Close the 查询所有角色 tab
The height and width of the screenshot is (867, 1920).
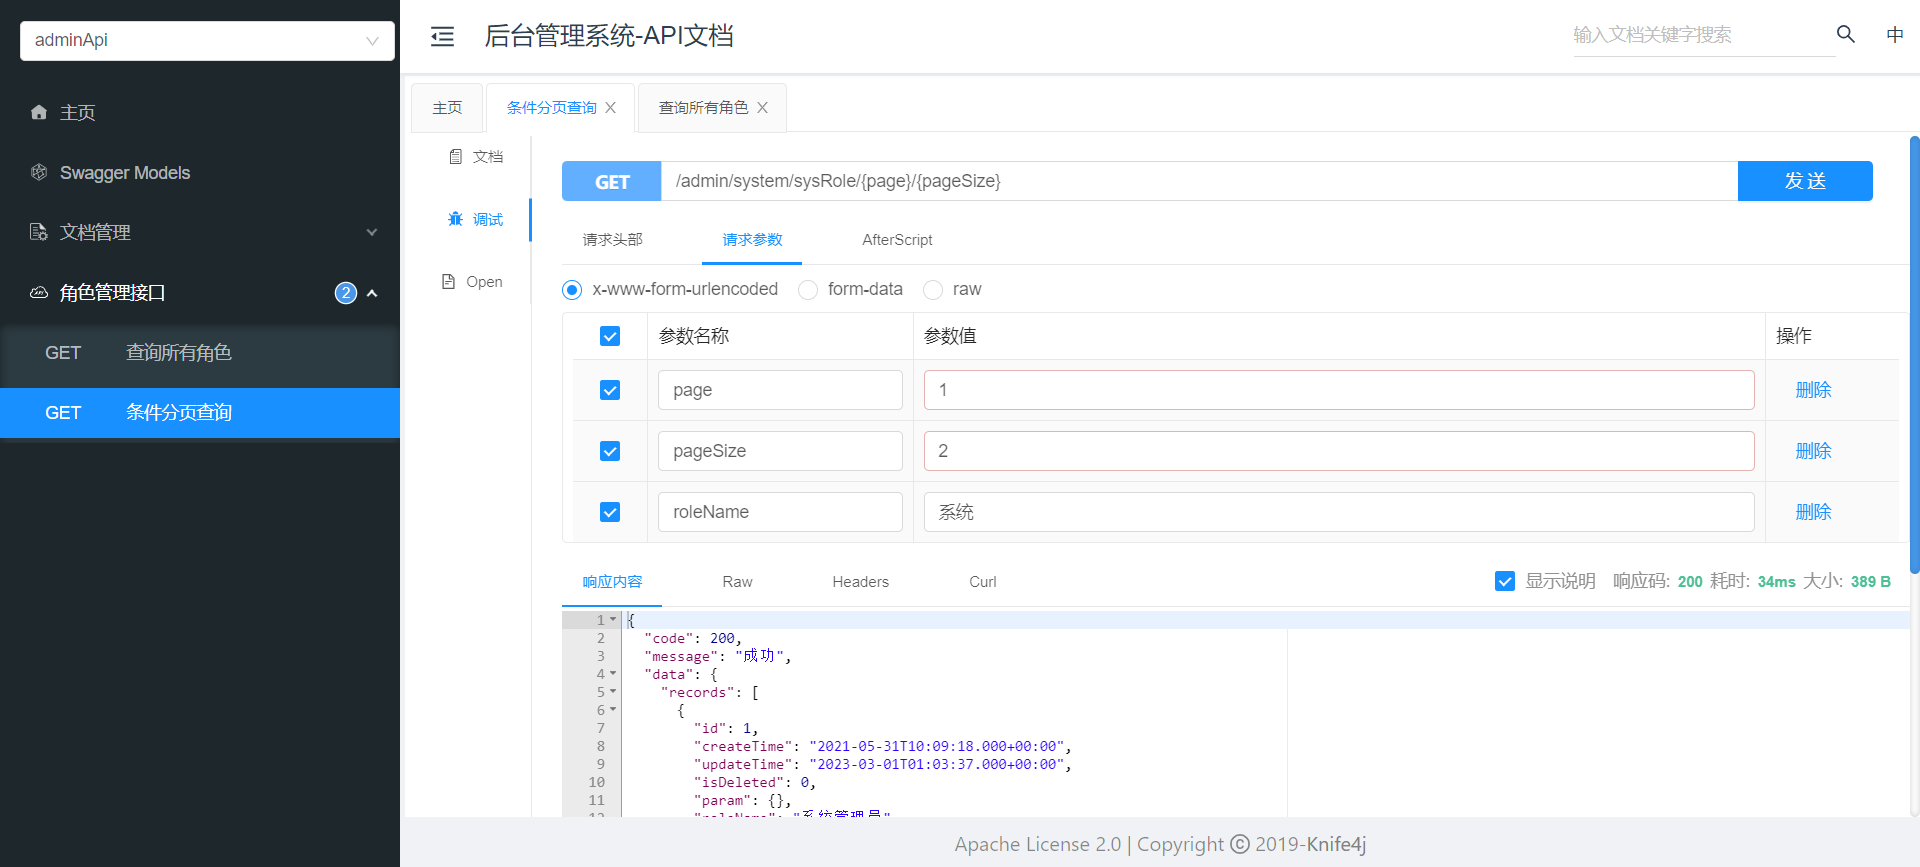click(762, 108)
